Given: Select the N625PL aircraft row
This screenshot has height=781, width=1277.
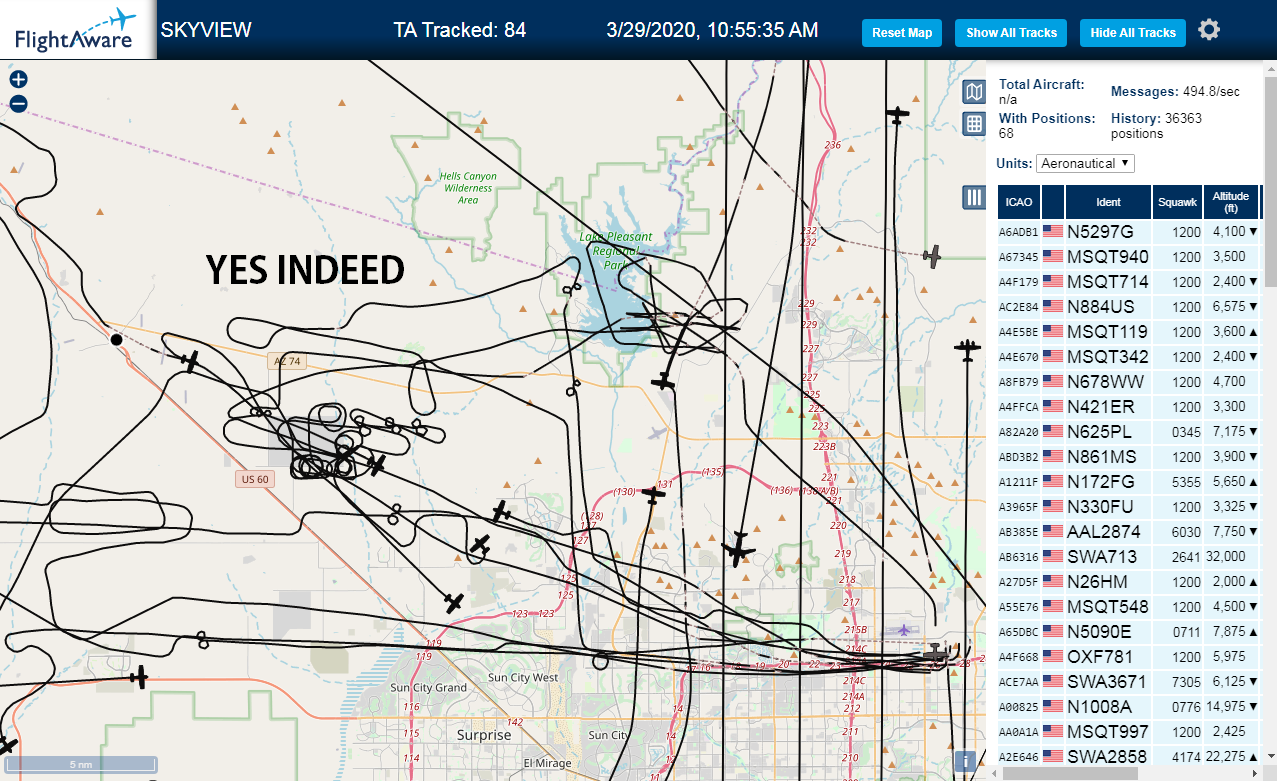Looking at the screenshot, I should tap(1130, 431).
